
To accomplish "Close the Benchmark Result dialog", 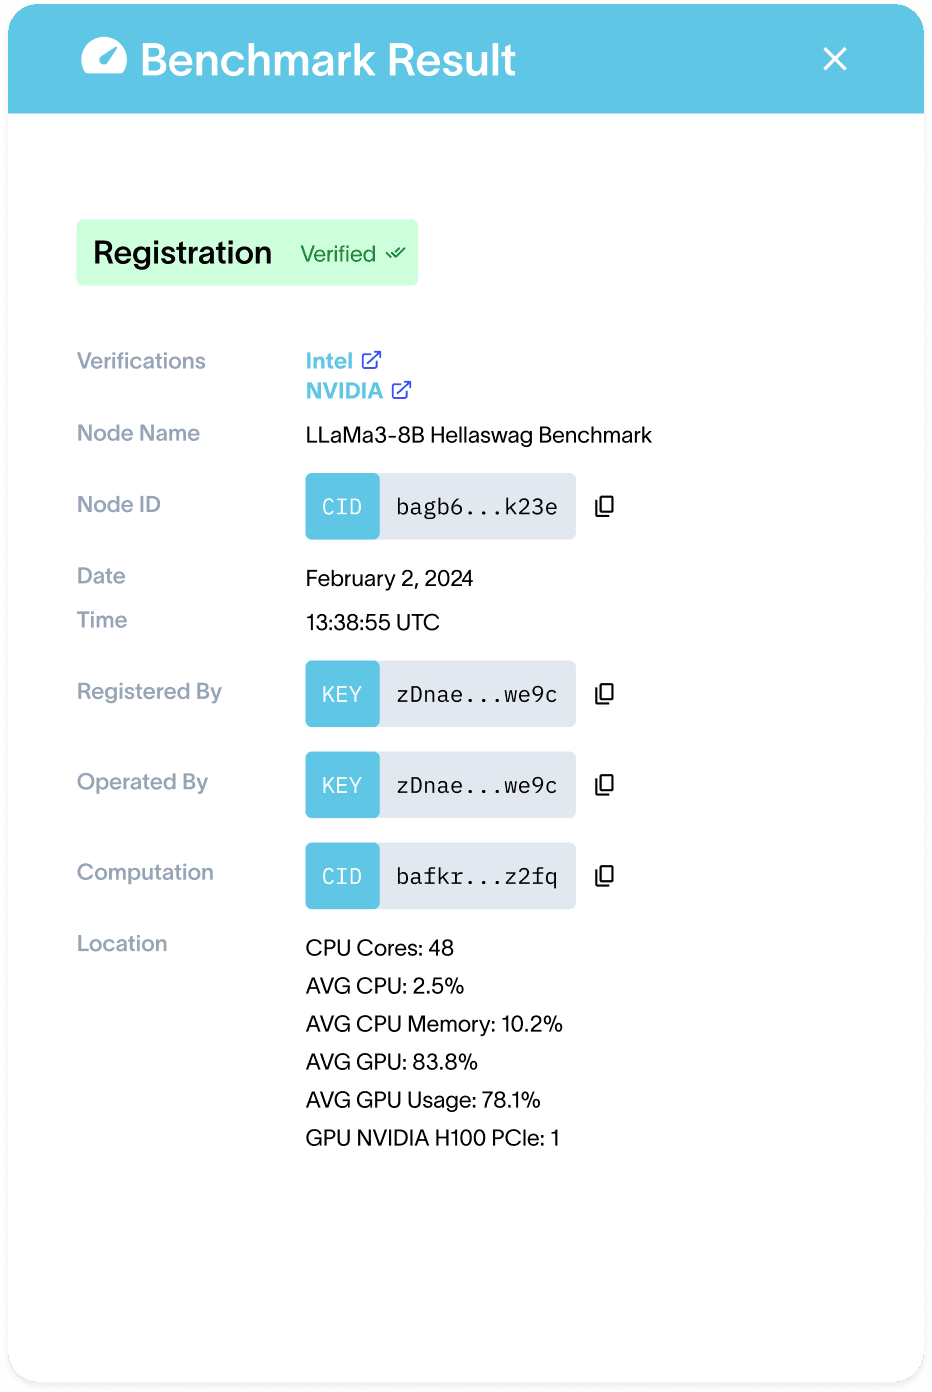I will tap(834, 59).
